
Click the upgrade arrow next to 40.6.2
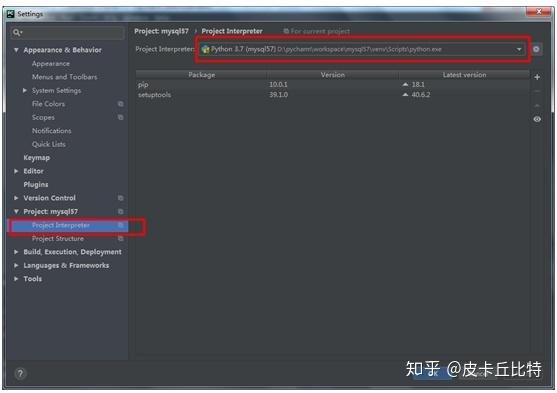405,95
